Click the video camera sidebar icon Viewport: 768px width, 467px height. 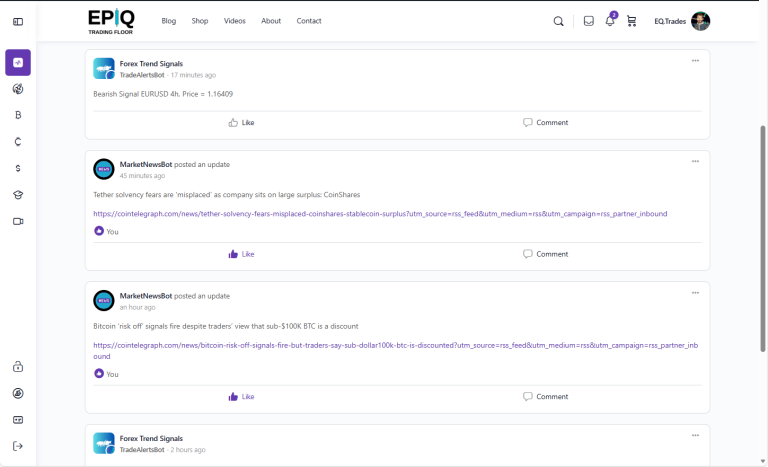(18, 221)
